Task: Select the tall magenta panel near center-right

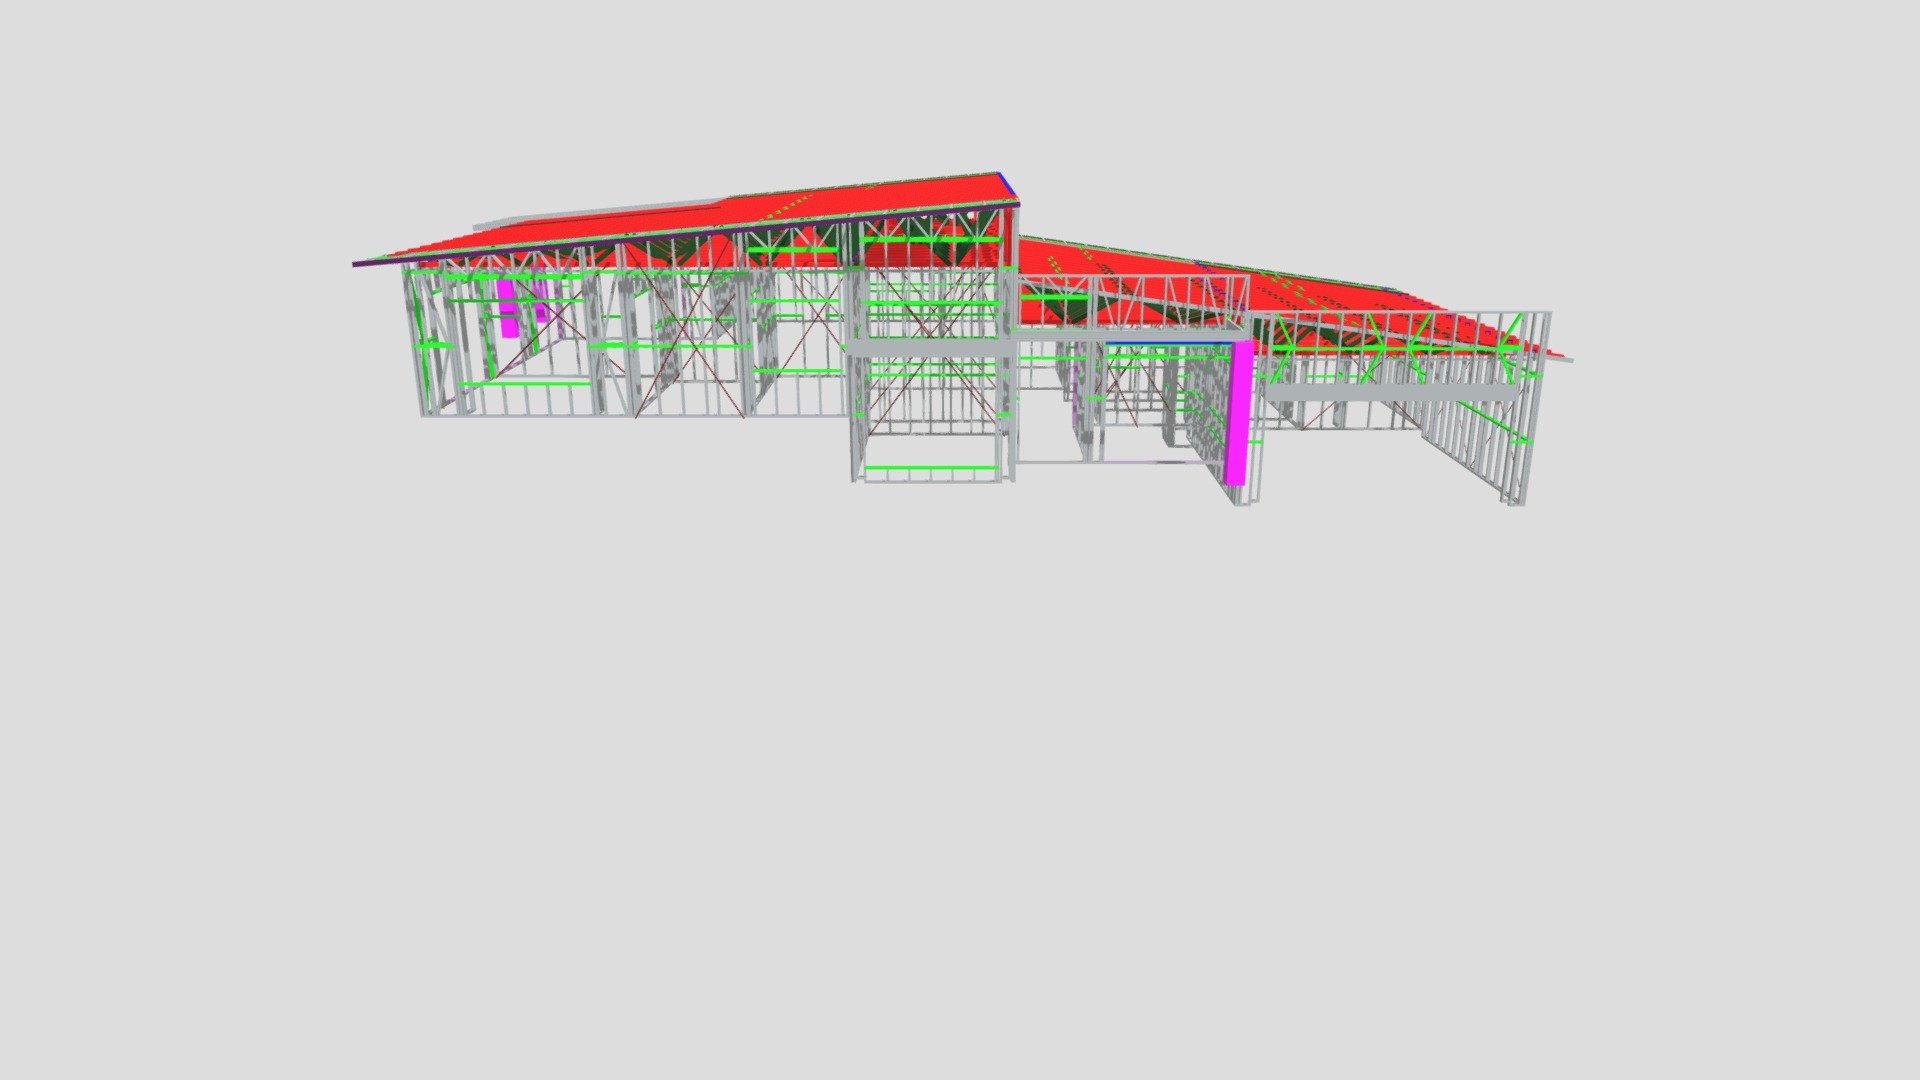Action: tap(1237, 413)
